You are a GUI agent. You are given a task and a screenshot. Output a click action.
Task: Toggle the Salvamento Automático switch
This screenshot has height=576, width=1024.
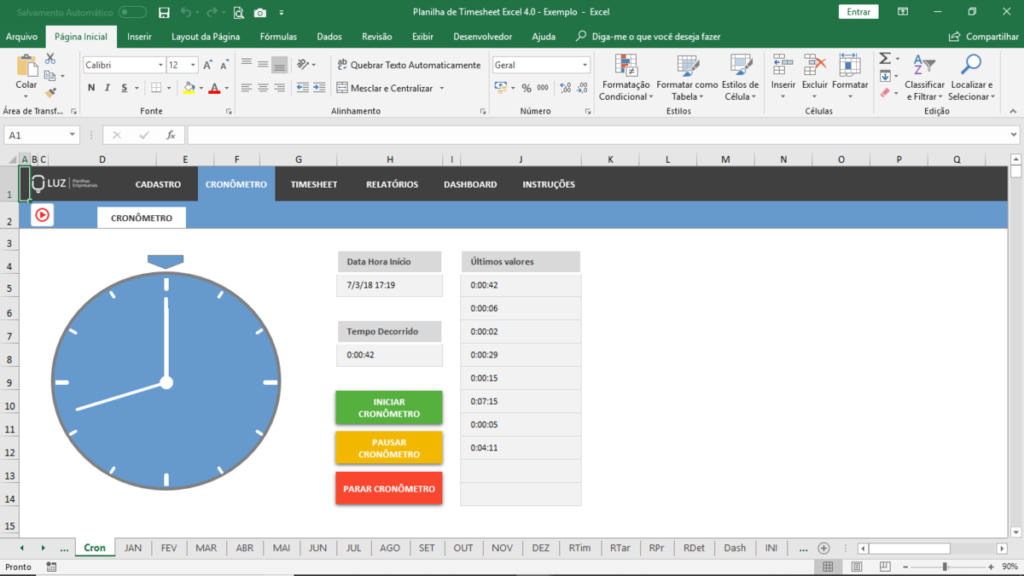pyautogui.click(x=132, y=12)
